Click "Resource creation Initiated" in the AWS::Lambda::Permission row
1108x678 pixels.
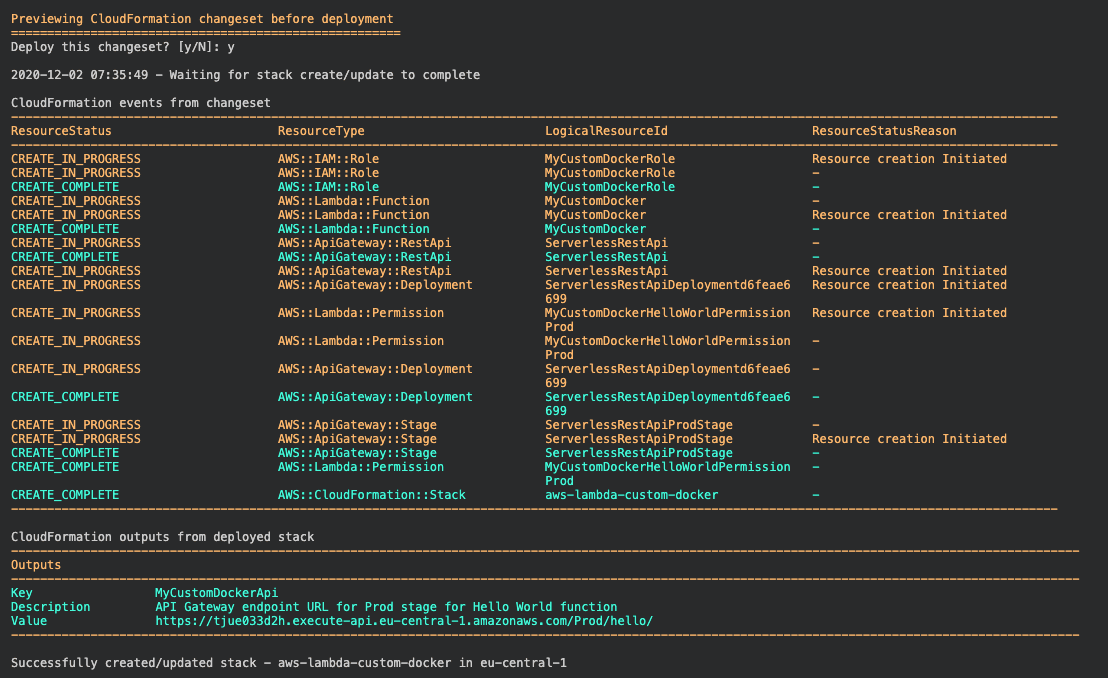click(x=909, y=313)
